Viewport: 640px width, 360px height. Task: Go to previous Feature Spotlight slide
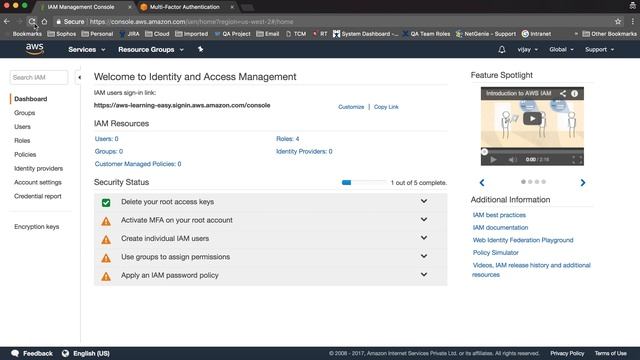[x=482, y=182]
